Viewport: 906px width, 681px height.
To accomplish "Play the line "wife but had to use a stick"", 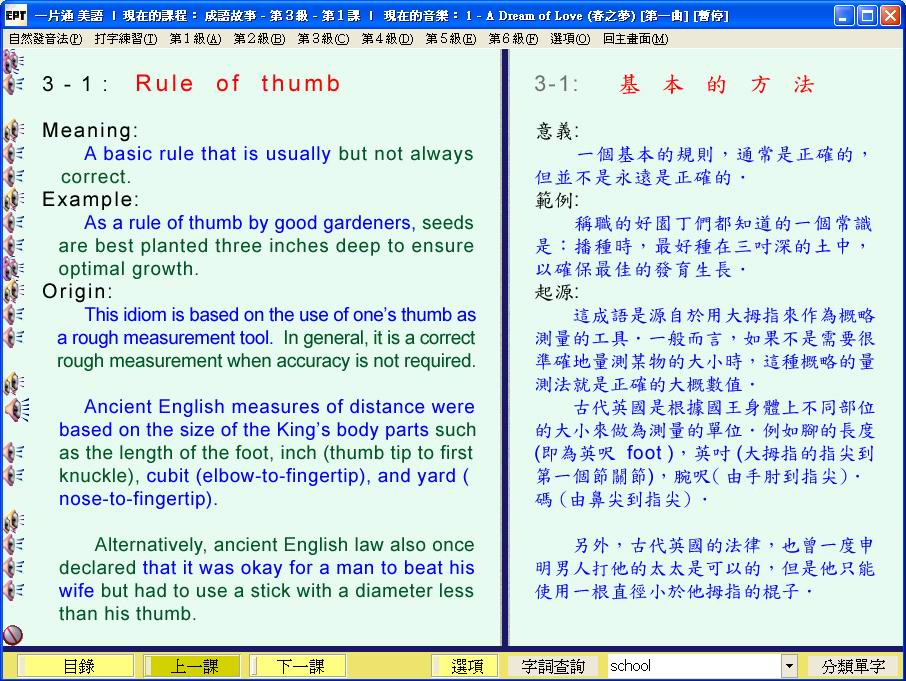I will click(x=13, y=591).
